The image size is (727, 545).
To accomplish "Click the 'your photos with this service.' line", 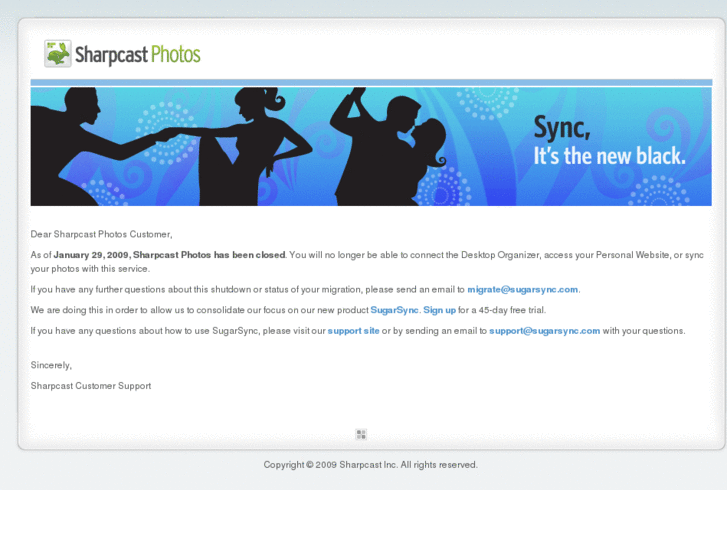I will (x=90, y=269).
